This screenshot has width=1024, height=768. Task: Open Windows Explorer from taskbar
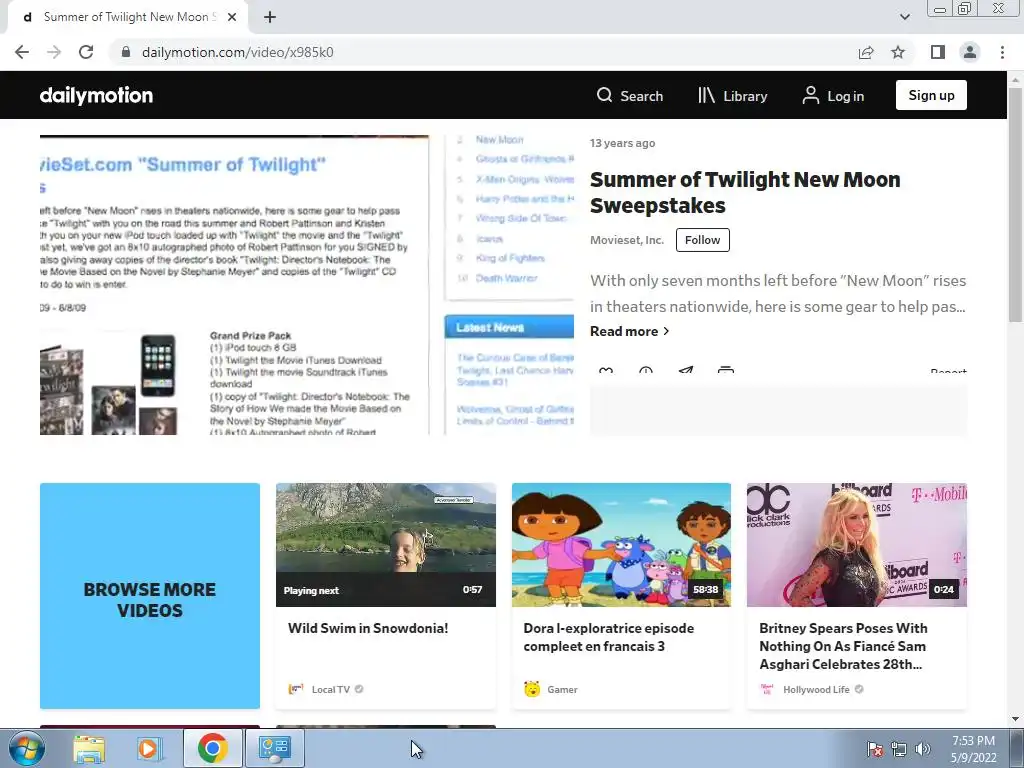pos(89,748)
